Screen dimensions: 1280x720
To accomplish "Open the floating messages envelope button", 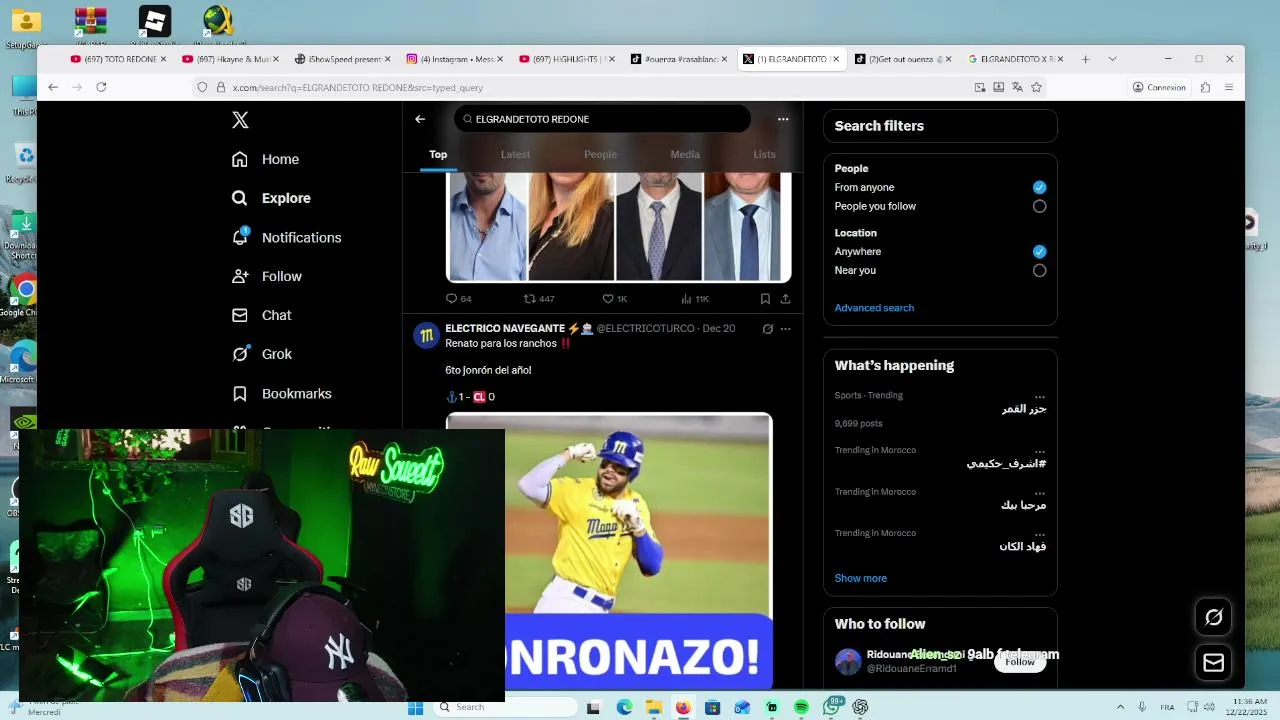I will tap(1214, 662).
